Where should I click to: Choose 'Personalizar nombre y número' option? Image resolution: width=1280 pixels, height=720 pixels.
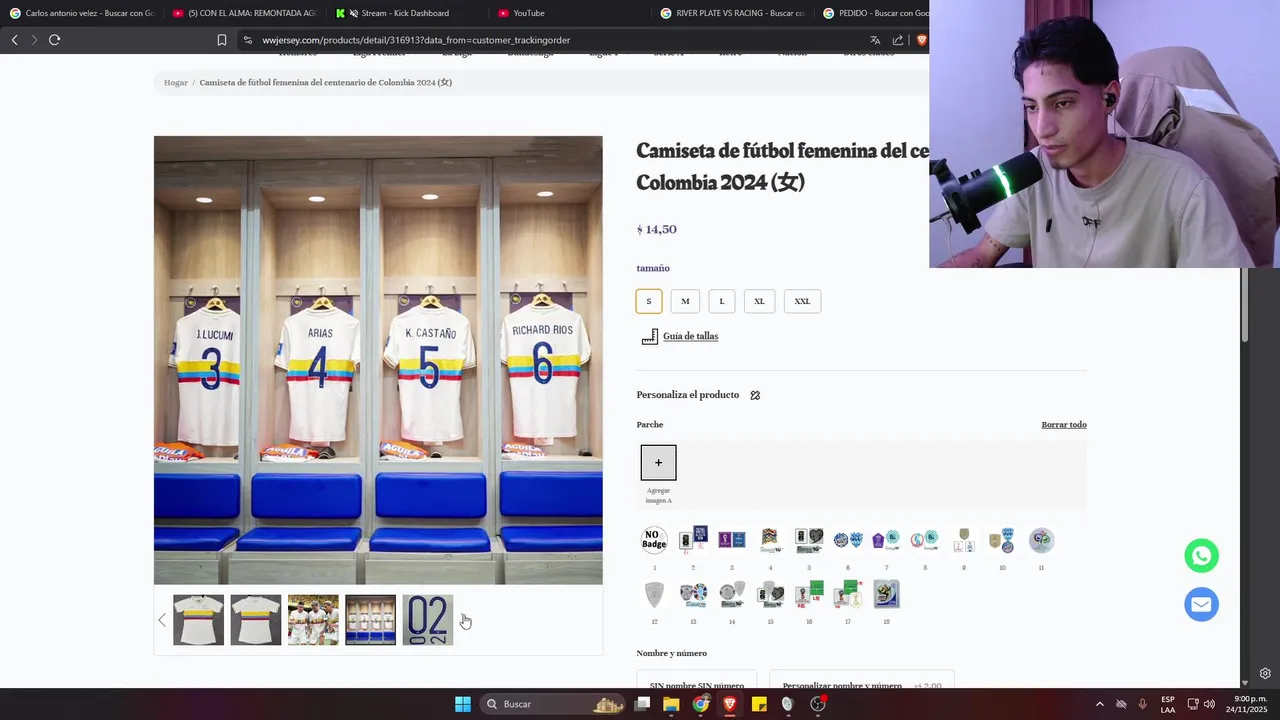pos(862,680)
